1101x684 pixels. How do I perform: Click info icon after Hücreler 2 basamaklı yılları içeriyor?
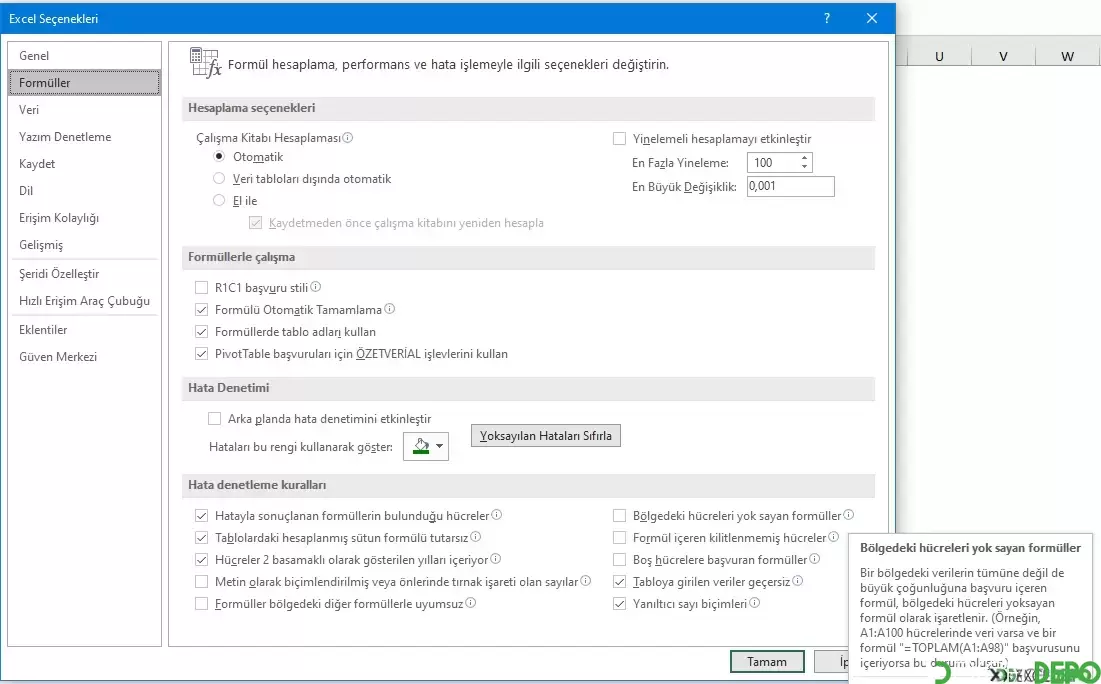pyautogui.click(x=496, y=559)
